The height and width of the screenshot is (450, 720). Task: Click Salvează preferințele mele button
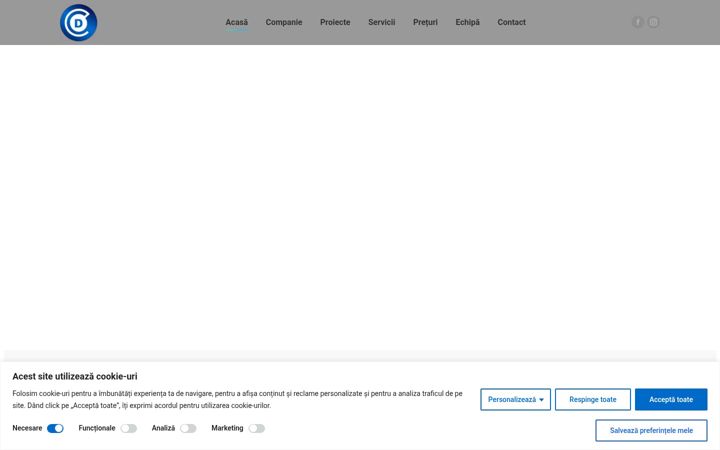[651, 430]
